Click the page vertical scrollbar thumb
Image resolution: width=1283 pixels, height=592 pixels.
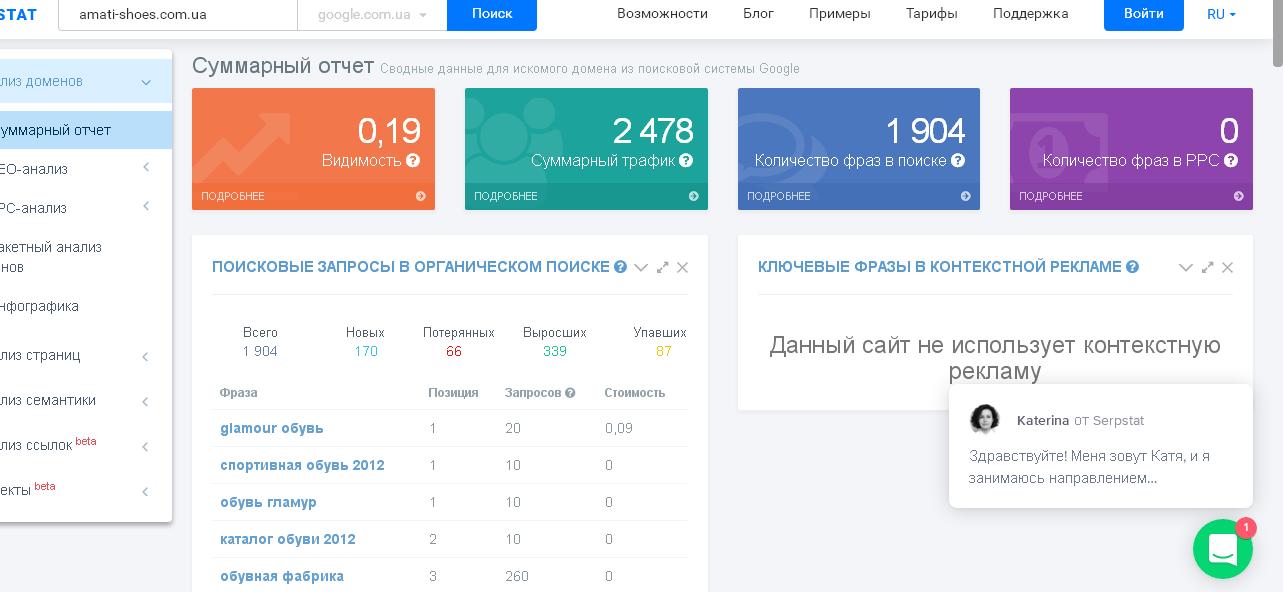pyautogui.click(x=1277, y=34)
